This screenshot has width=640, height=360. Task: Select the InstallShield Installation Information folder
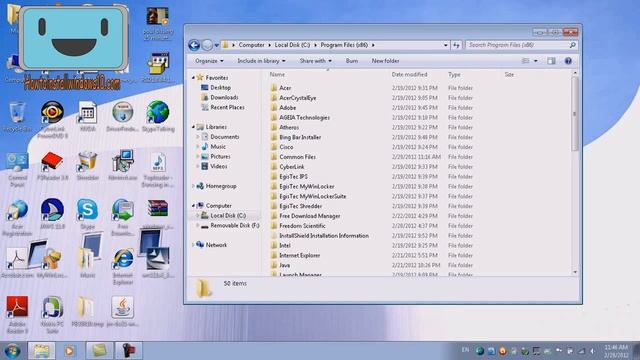(324, 236)
